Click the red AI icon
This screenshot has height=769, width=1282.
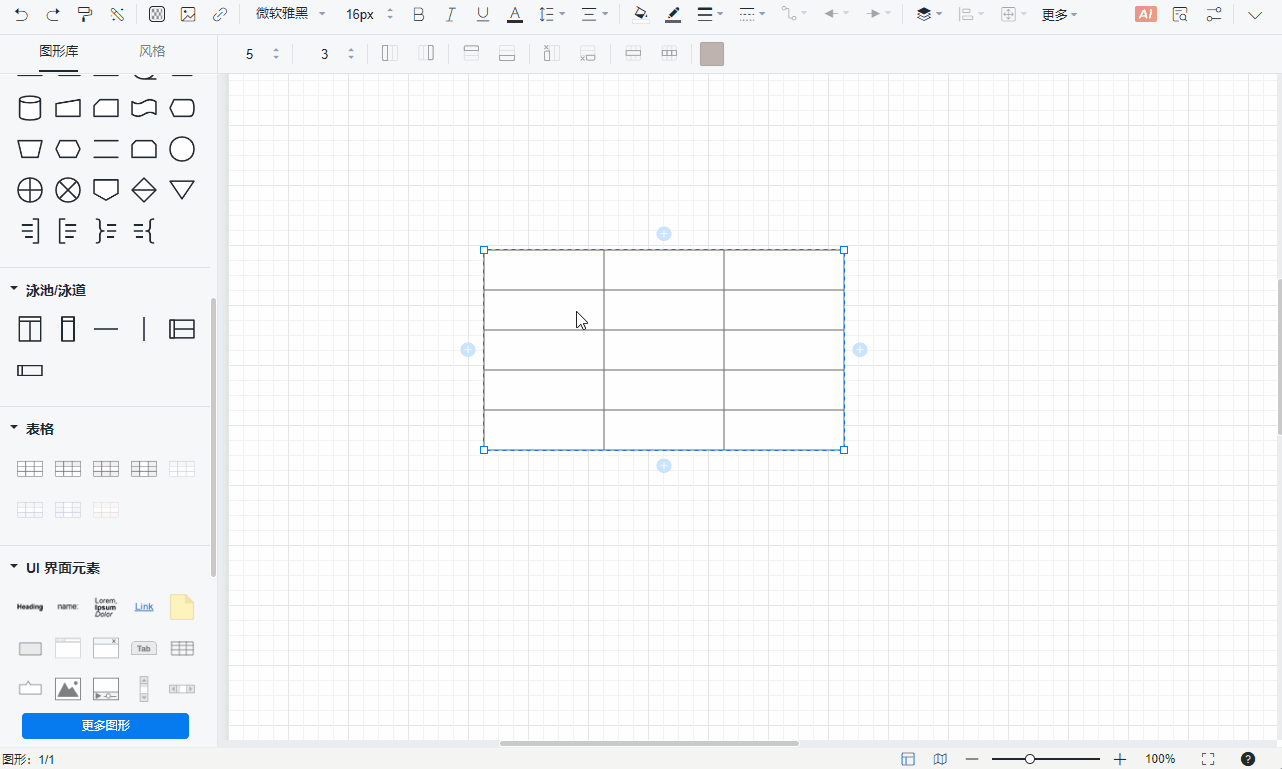click(x=1146, y=15)
